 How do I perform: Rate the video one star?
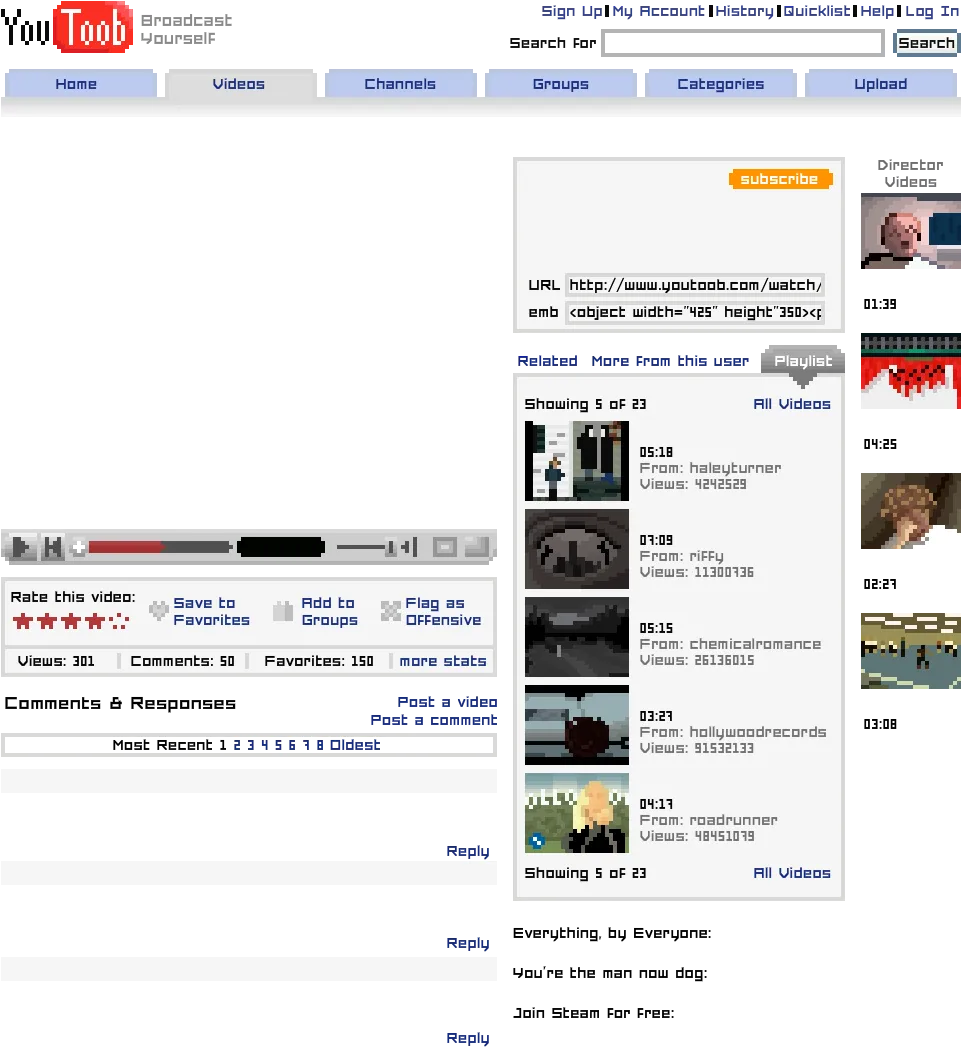click(x=23, y=621)
